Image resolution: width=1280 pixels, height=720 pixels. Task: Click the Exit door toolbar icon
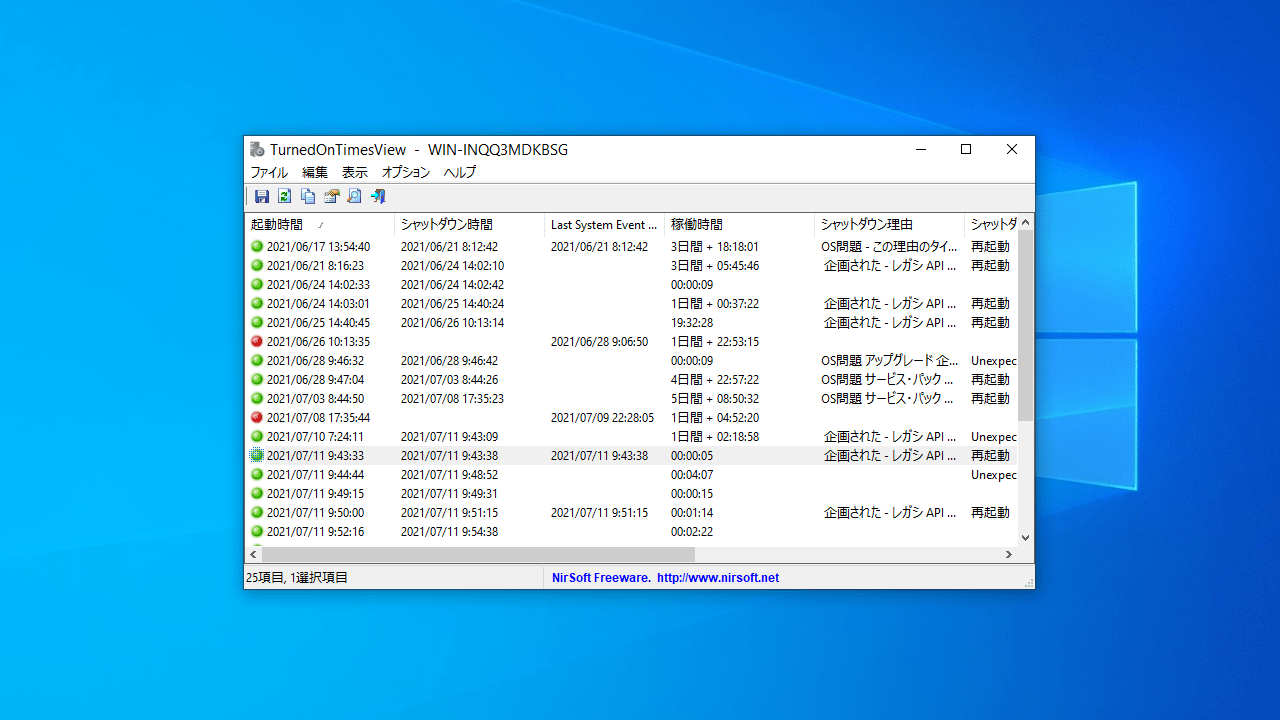[377, 197]
